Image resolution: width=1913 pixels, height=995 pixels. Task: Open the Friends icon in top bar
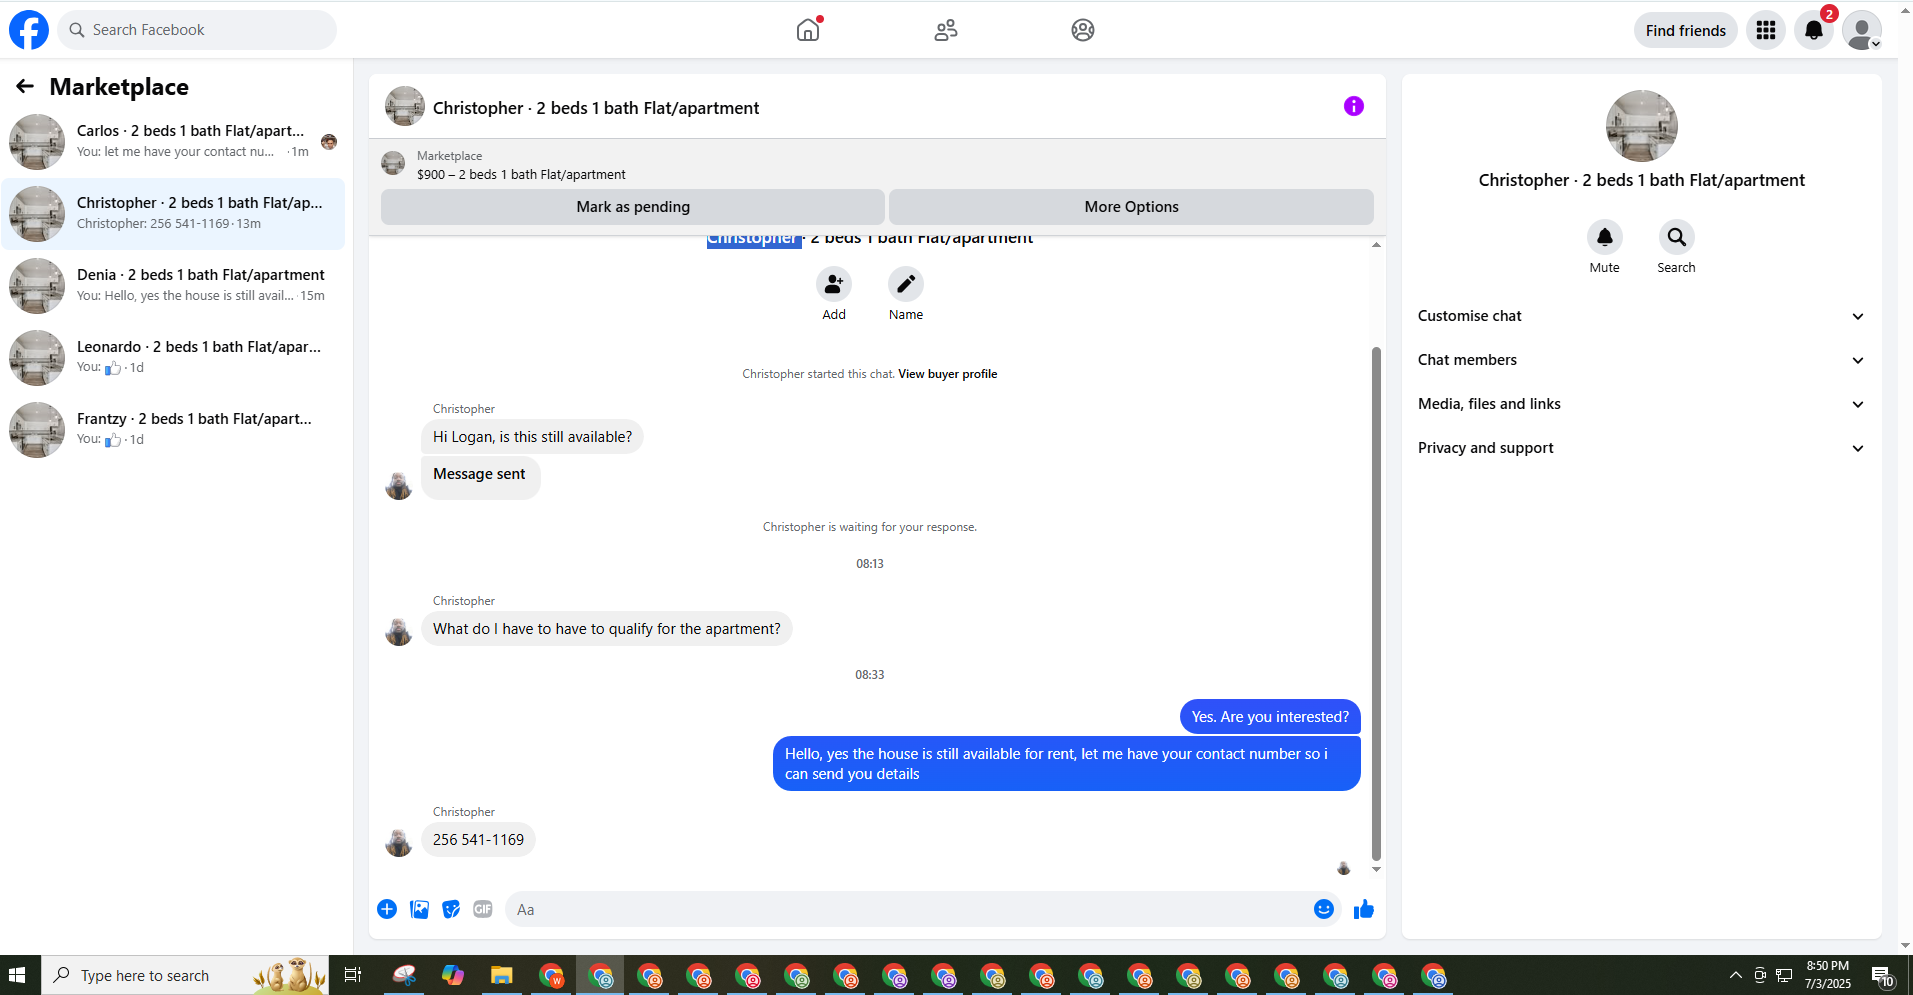(x=946, y=30)
